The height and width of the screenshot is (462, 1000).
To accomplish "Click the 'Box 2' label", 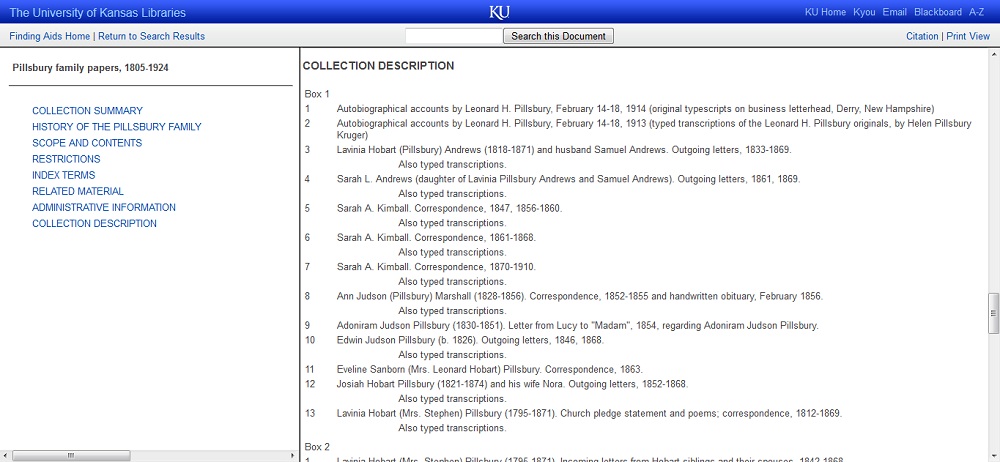I will tap(317, 447).
